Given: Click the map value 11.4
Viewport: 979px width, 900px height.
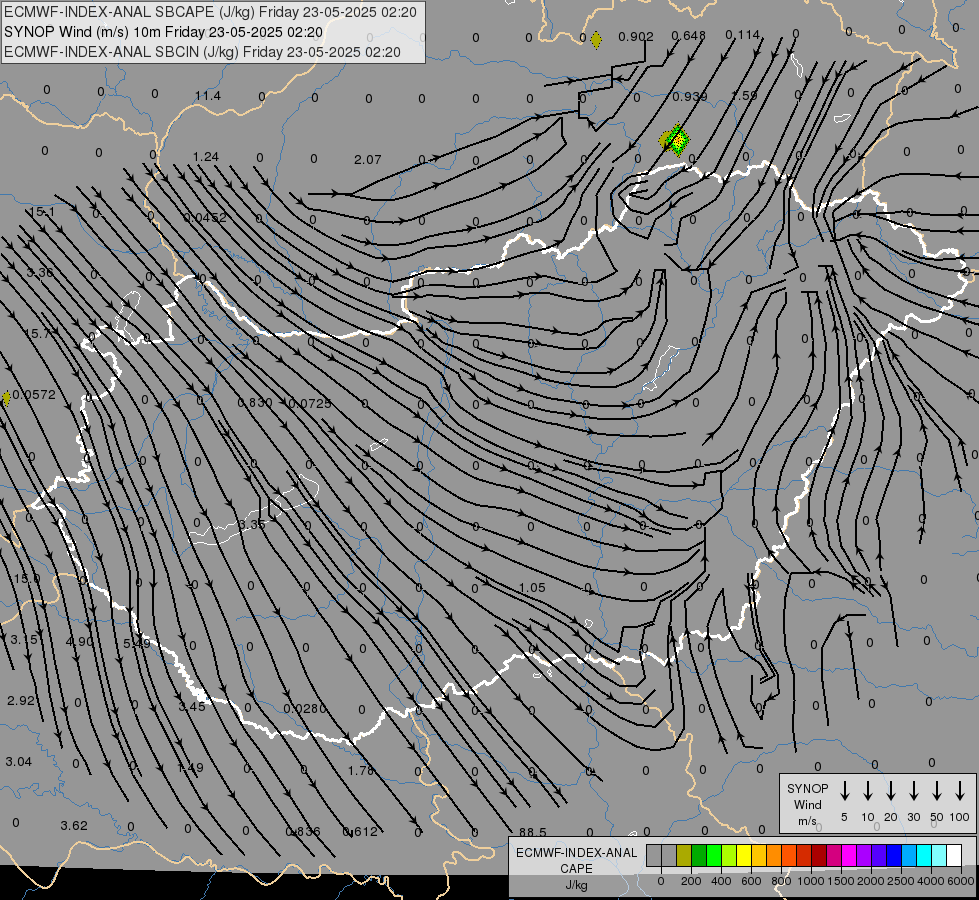Looking at the screenshot, I should click(x=207, y=96).
